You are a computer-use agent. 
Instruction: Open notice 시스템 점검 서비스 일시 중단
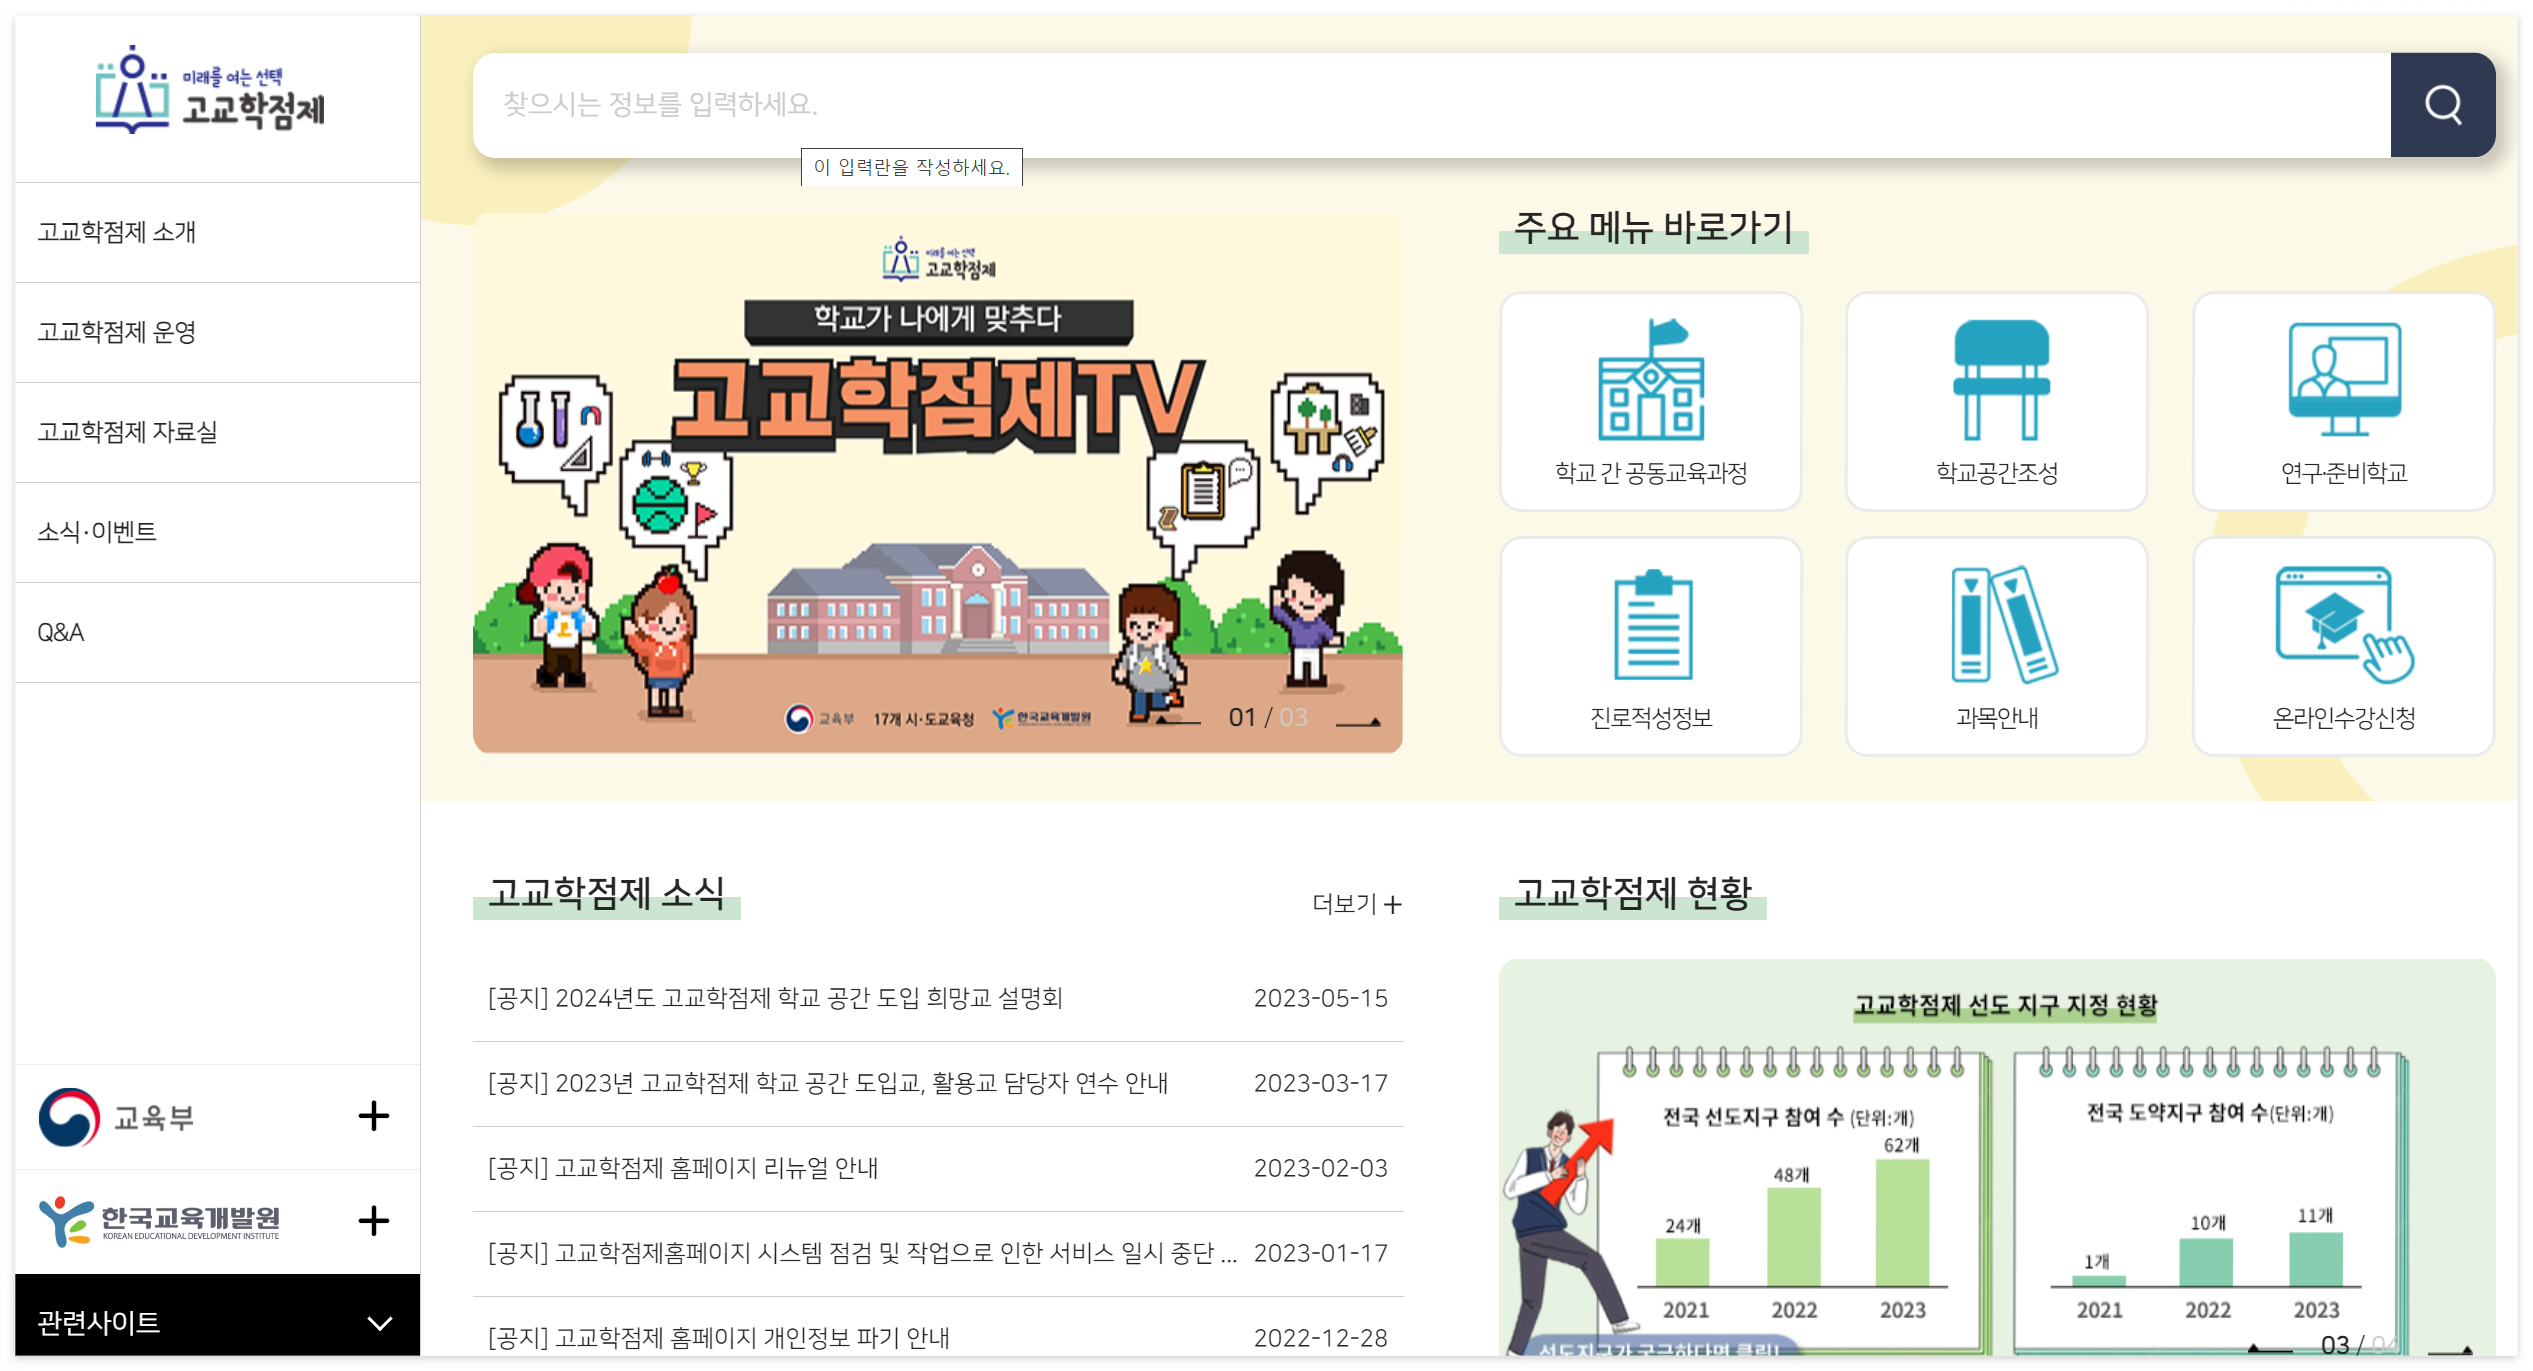[862, 1253]
